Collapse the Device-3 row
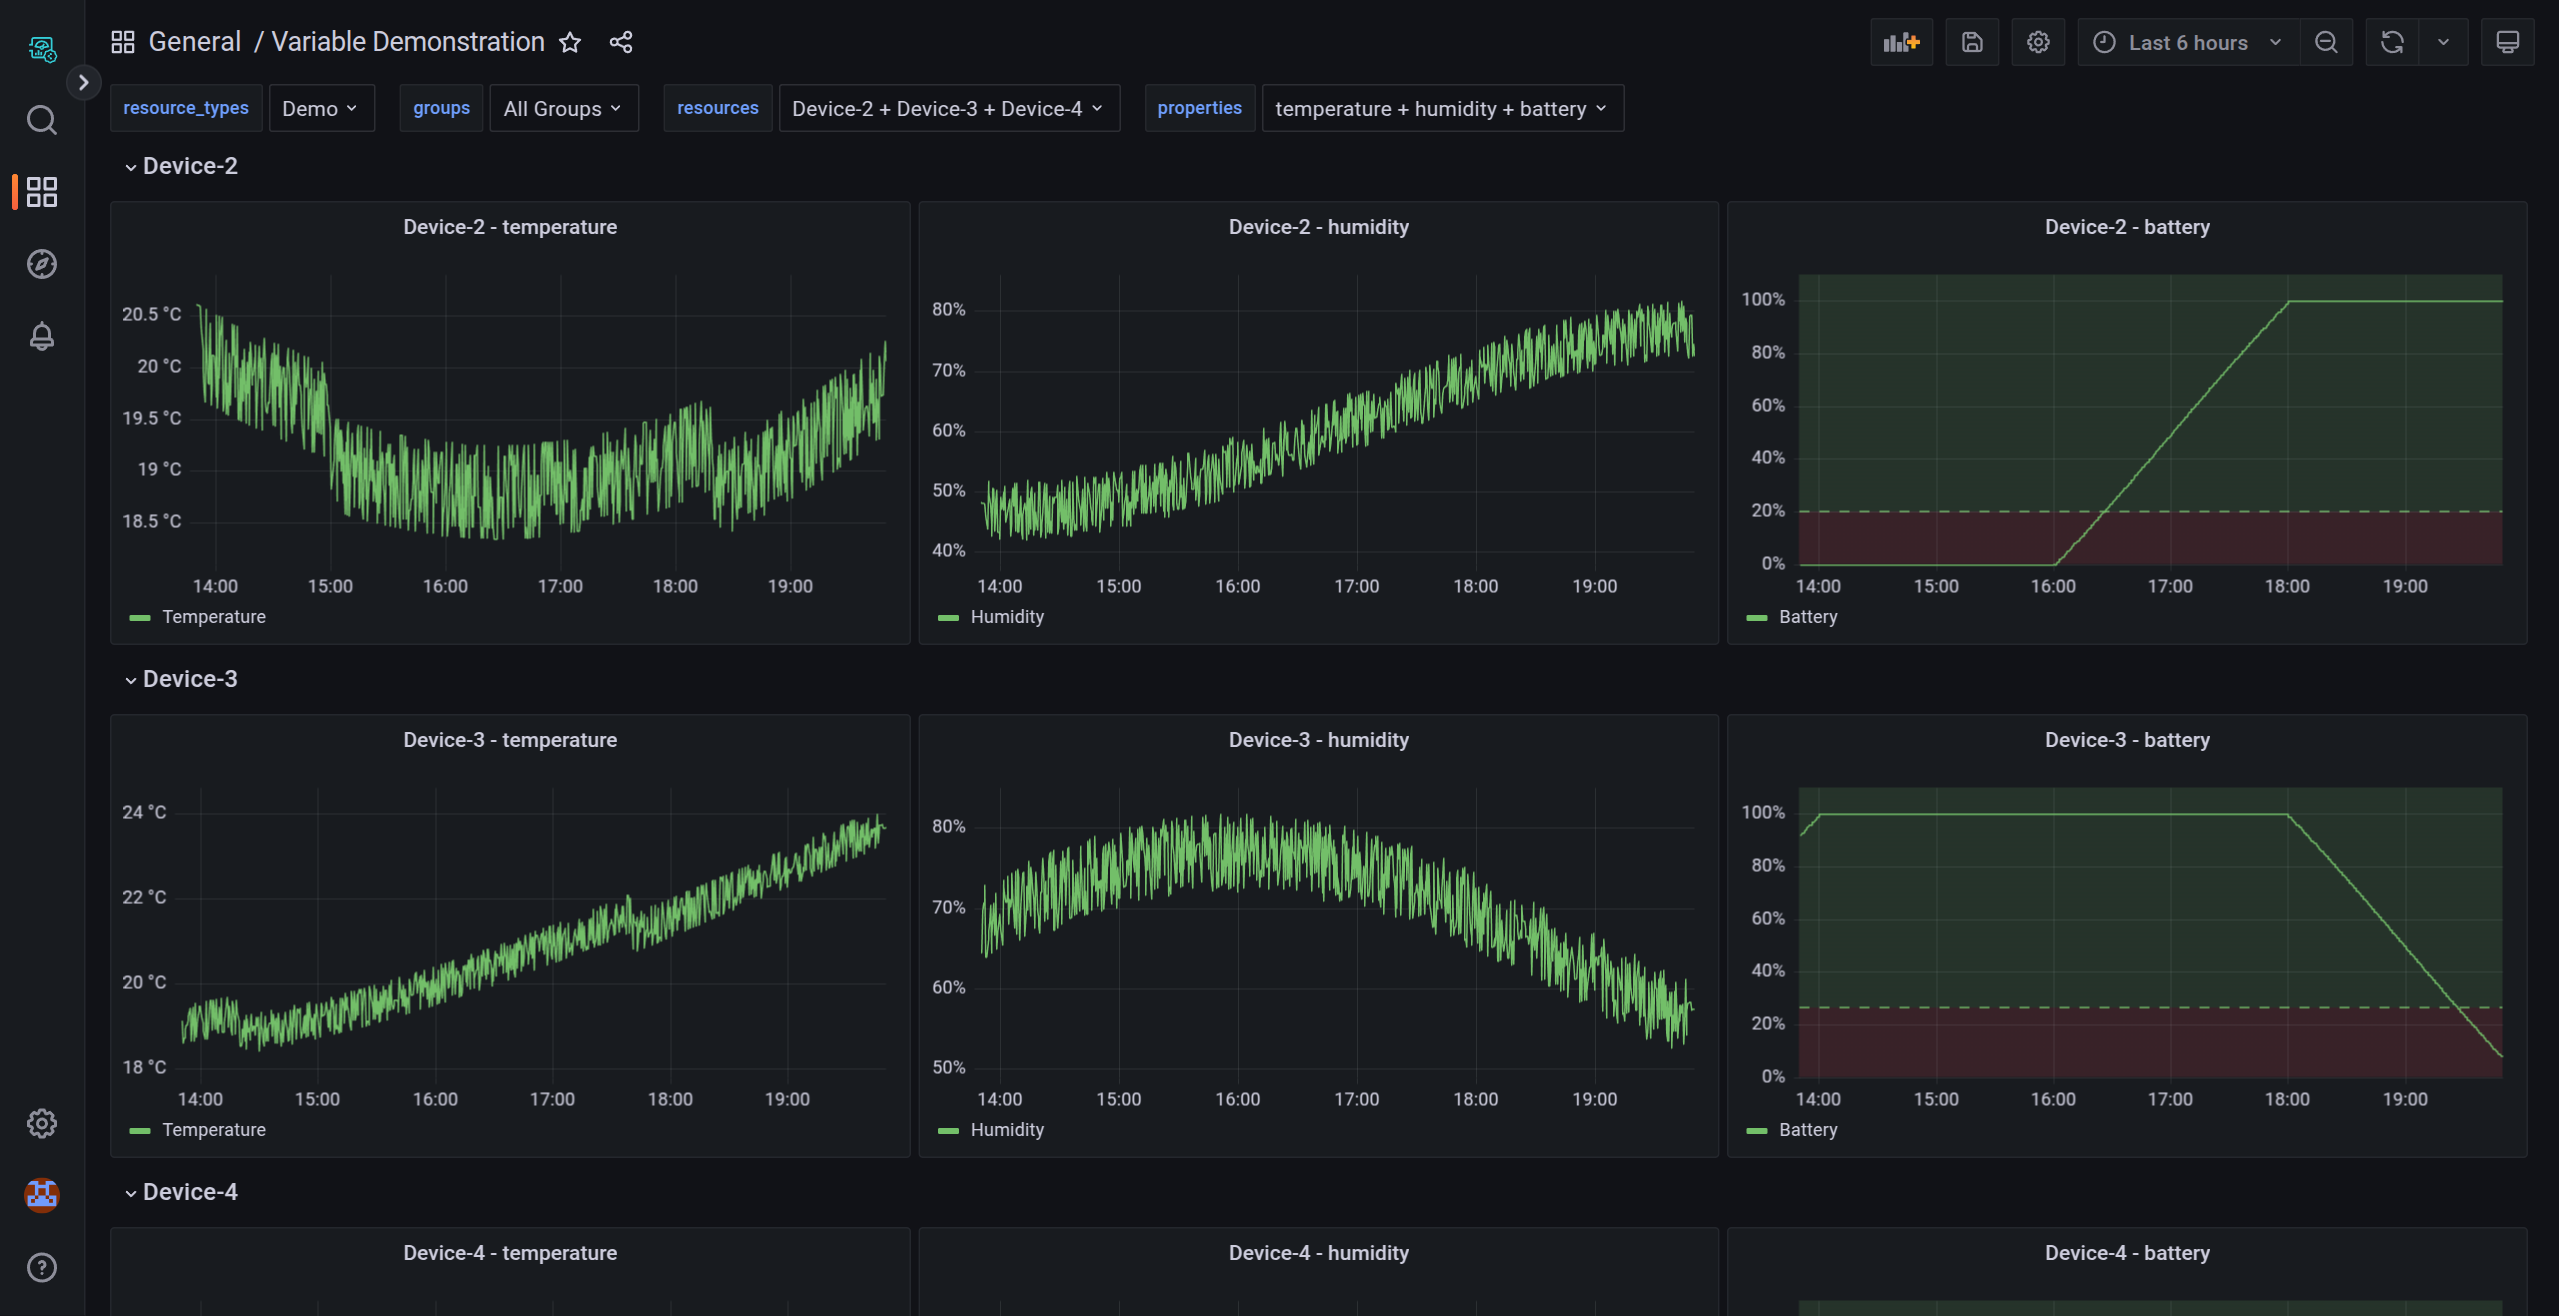The width and height of the screenshot is (2559, 1316). point(189,679)
